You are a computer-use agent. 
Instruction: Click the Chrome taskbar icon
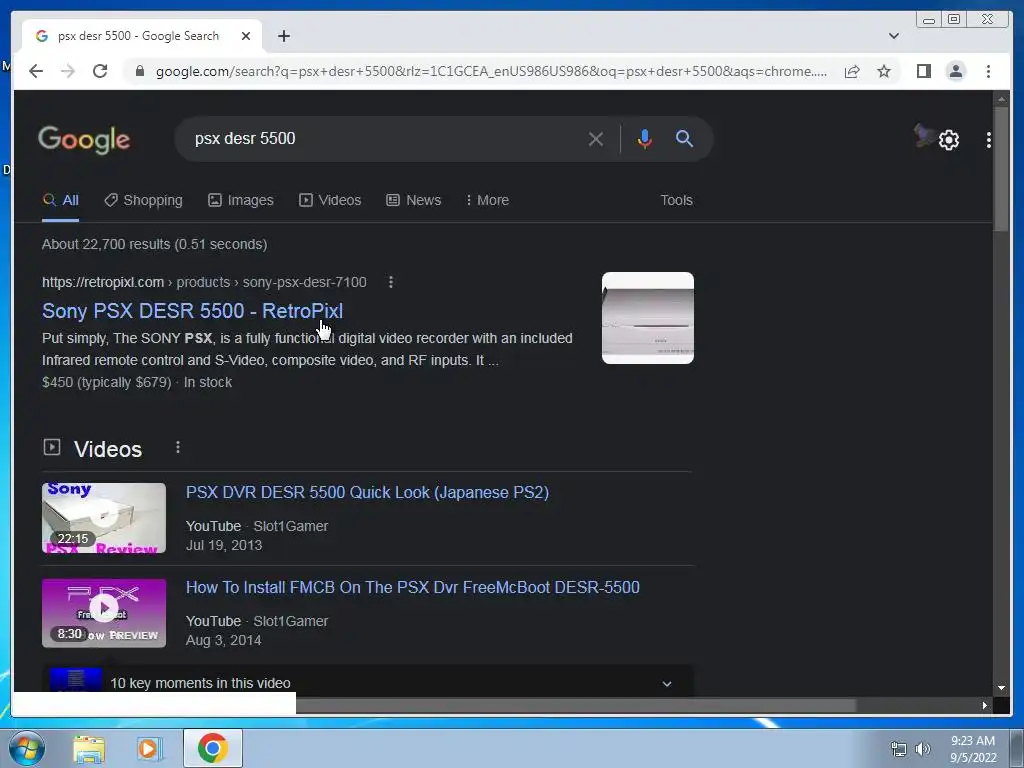[212, 748]
